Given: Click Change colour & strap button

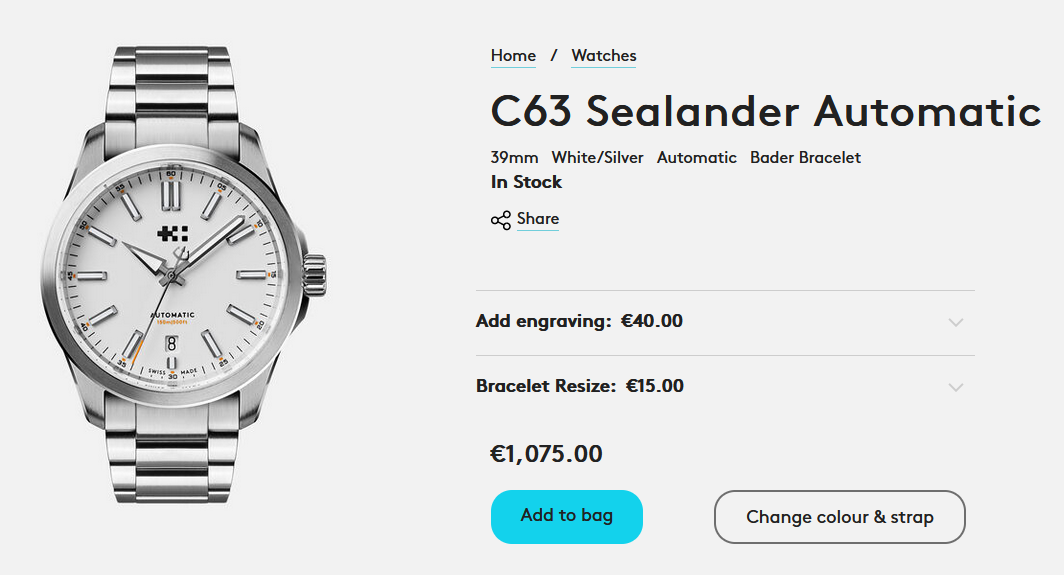Looking at the screenshot, I should 839,517.
